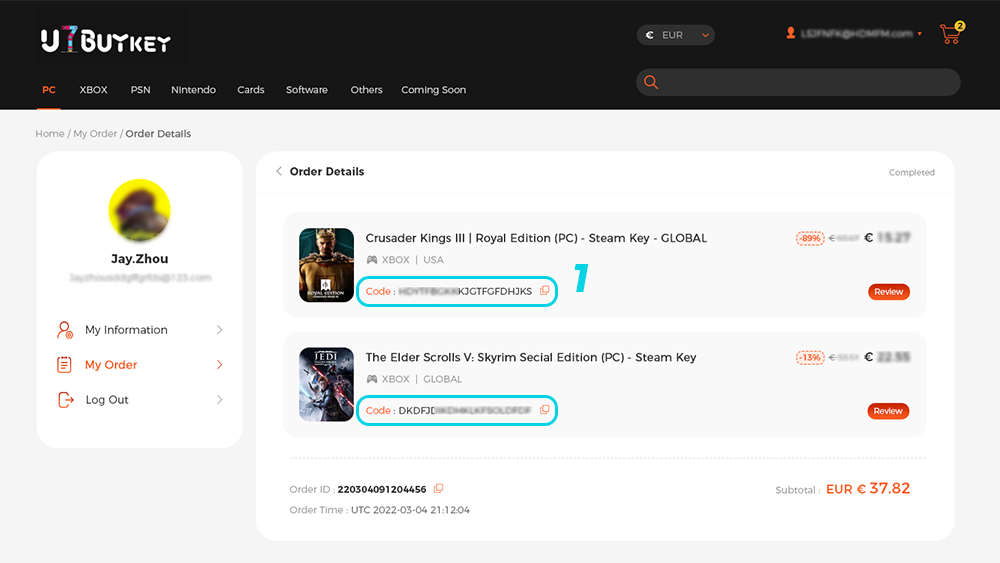Click the Log Out door icon
This screenshot has height=563, width=1000.
(x=66, y=400)
